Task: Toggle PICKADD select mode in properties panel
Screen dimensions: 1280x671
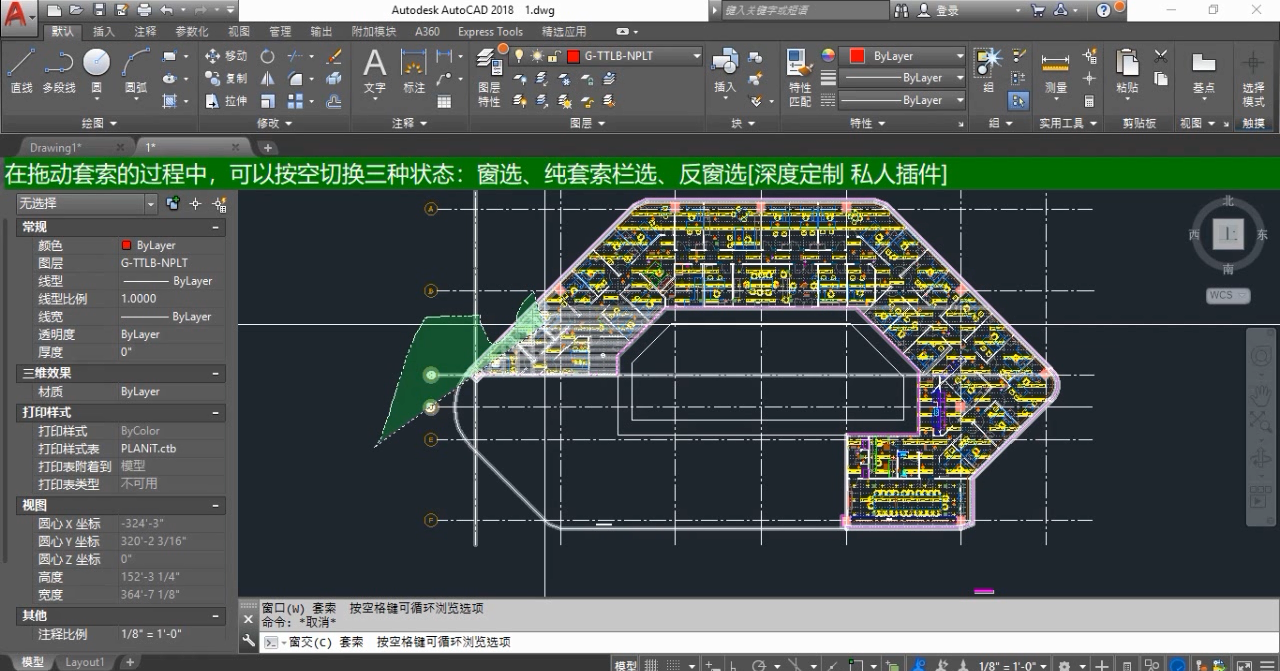Action: click(173, 204)
